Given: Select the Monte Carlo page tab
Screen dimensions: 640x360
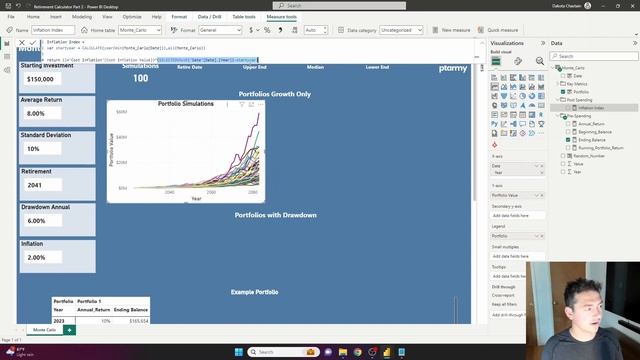Looking at the screenshot, I should (x=44, y=330).
